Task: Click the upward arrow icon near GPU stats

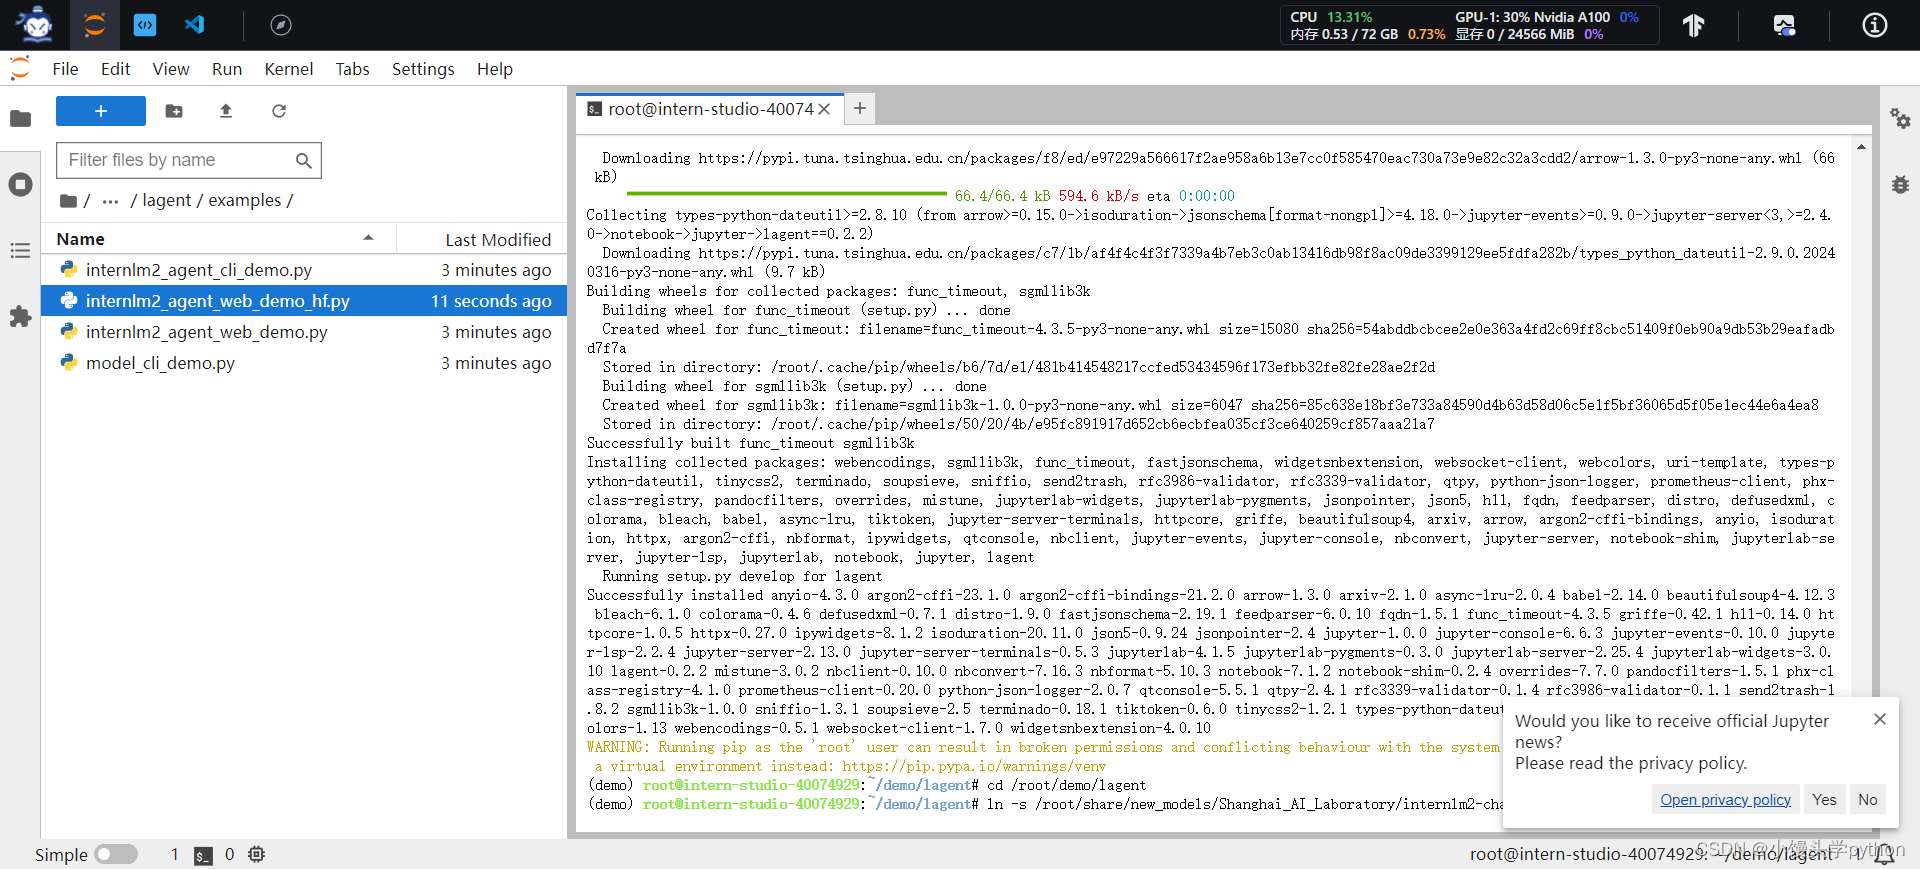Action: 1693,25
